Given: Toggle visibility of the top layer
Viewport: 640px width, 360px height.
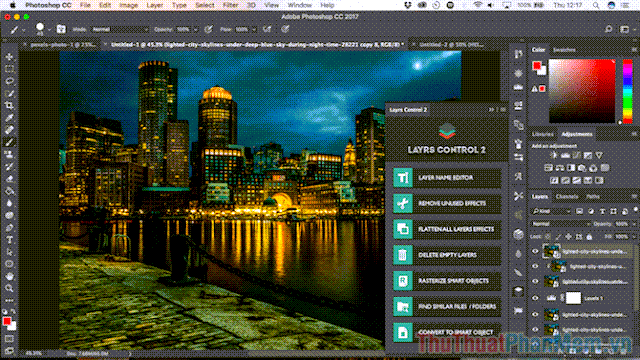Looking at the screenshot, I should (535, 251).
